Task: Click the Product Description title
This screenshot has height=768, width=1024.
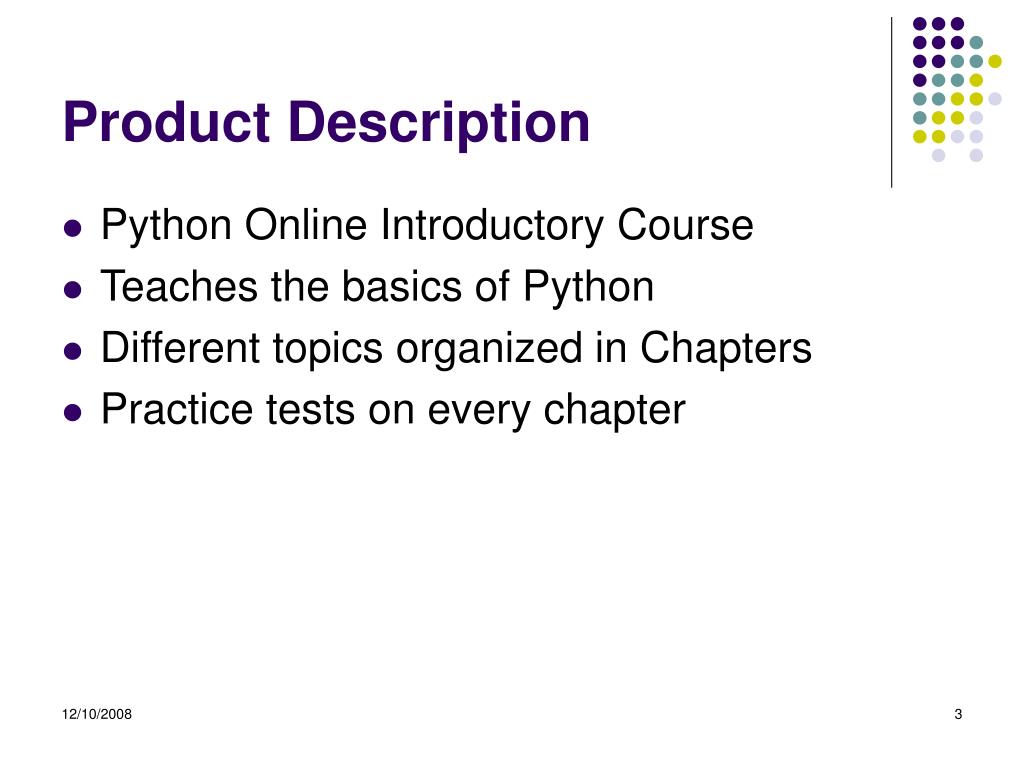Action: coord(327,123)
